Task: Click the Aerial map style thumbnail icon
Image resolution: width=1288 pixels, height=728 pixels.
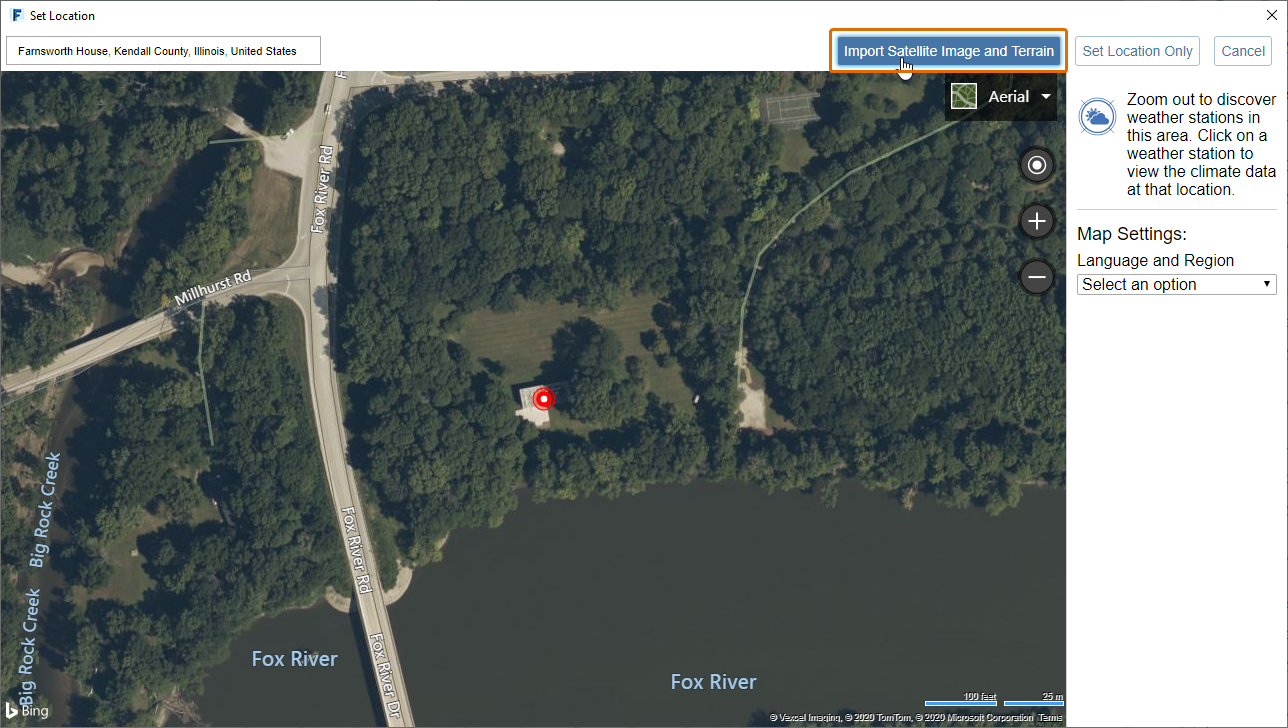Action: pos(964,96)
